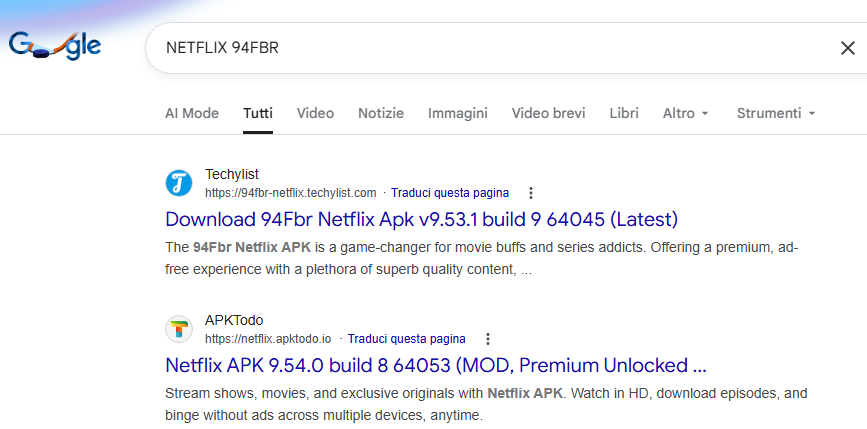This screenshot has height=429, width=867.
Task: Expand the Altro dropdown menu
Action: click(686, 113)
